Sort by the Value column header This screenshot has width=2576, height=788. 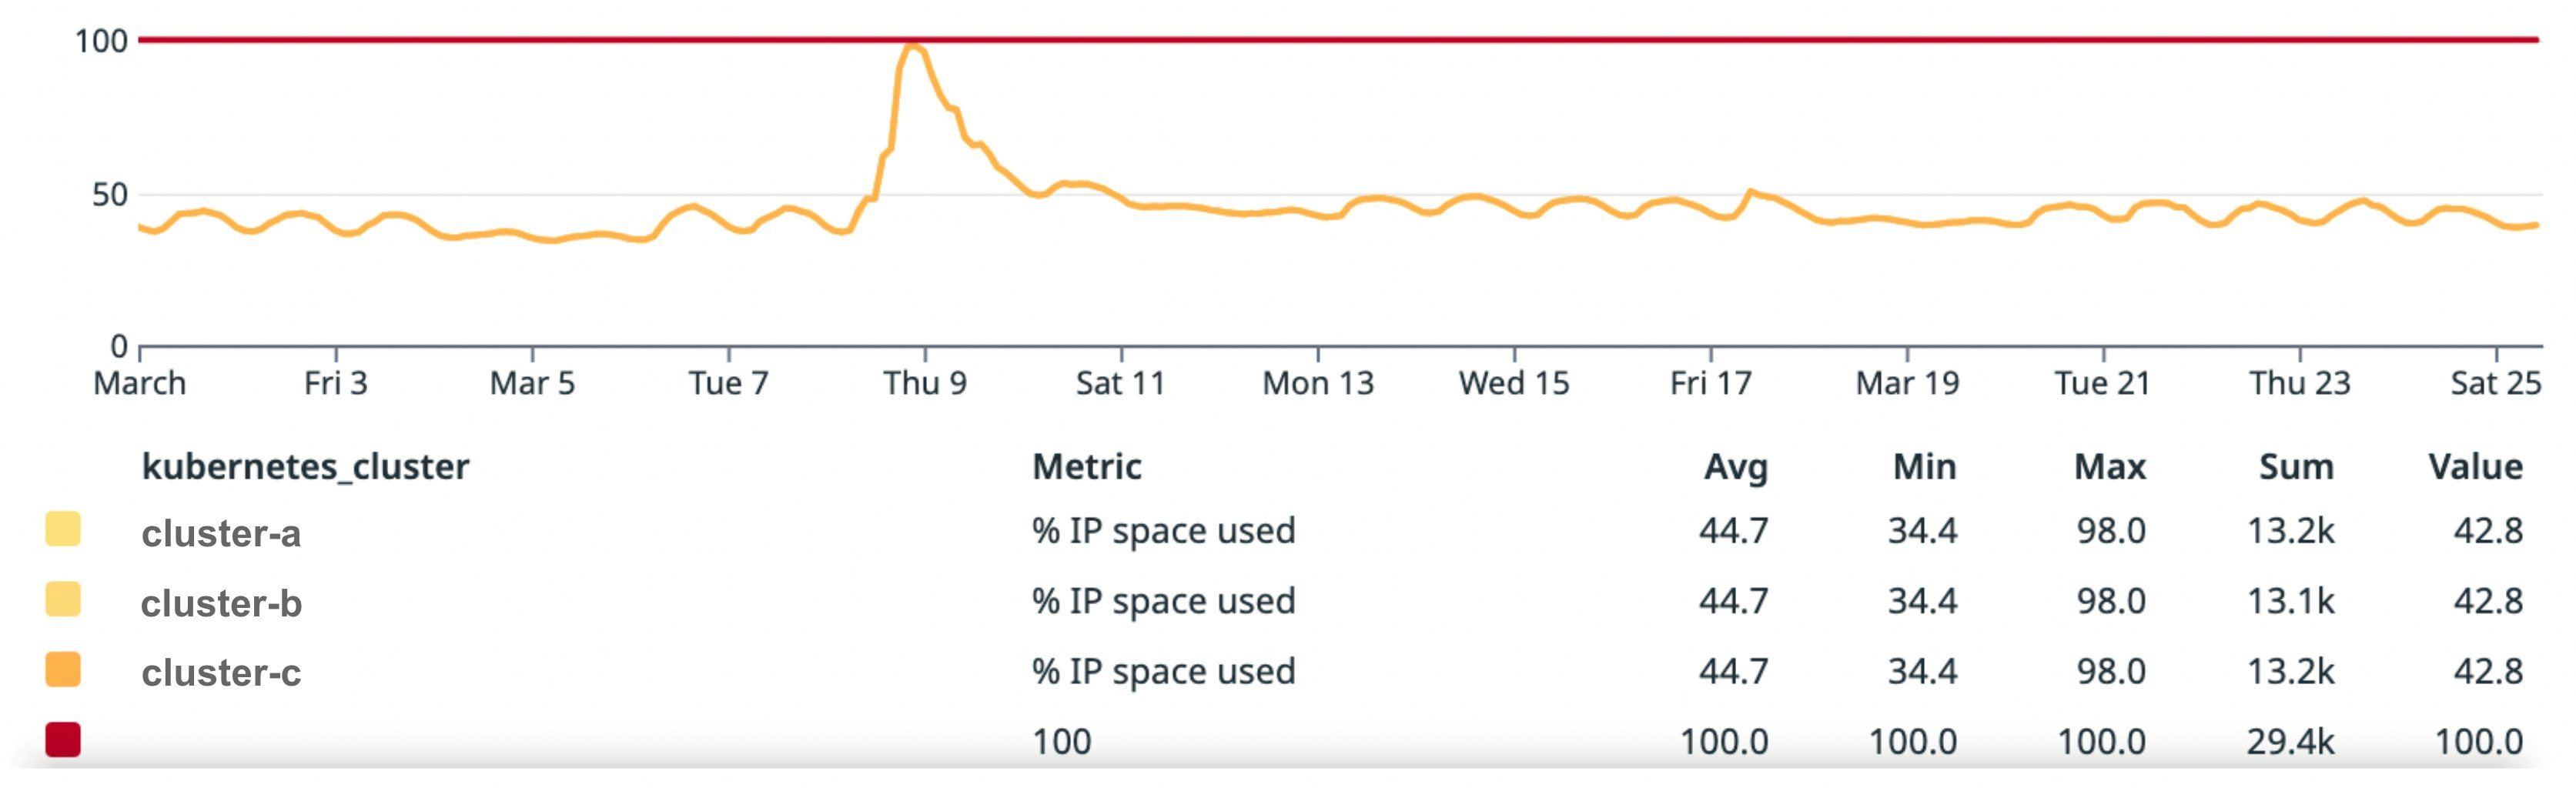click(x=2475, y=467)
